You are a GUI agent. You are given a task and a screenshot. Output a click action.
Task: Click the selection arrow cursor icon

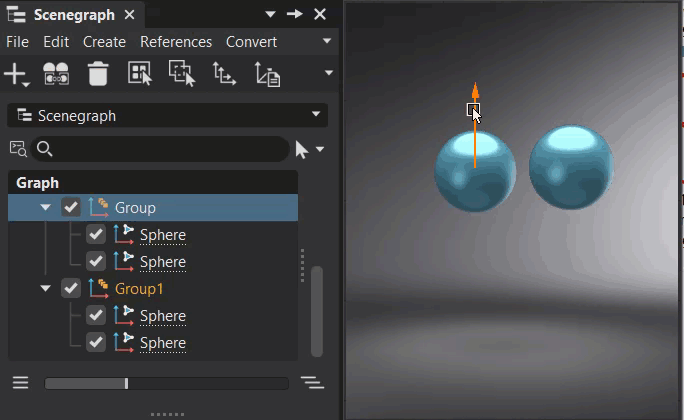(301, 150)
